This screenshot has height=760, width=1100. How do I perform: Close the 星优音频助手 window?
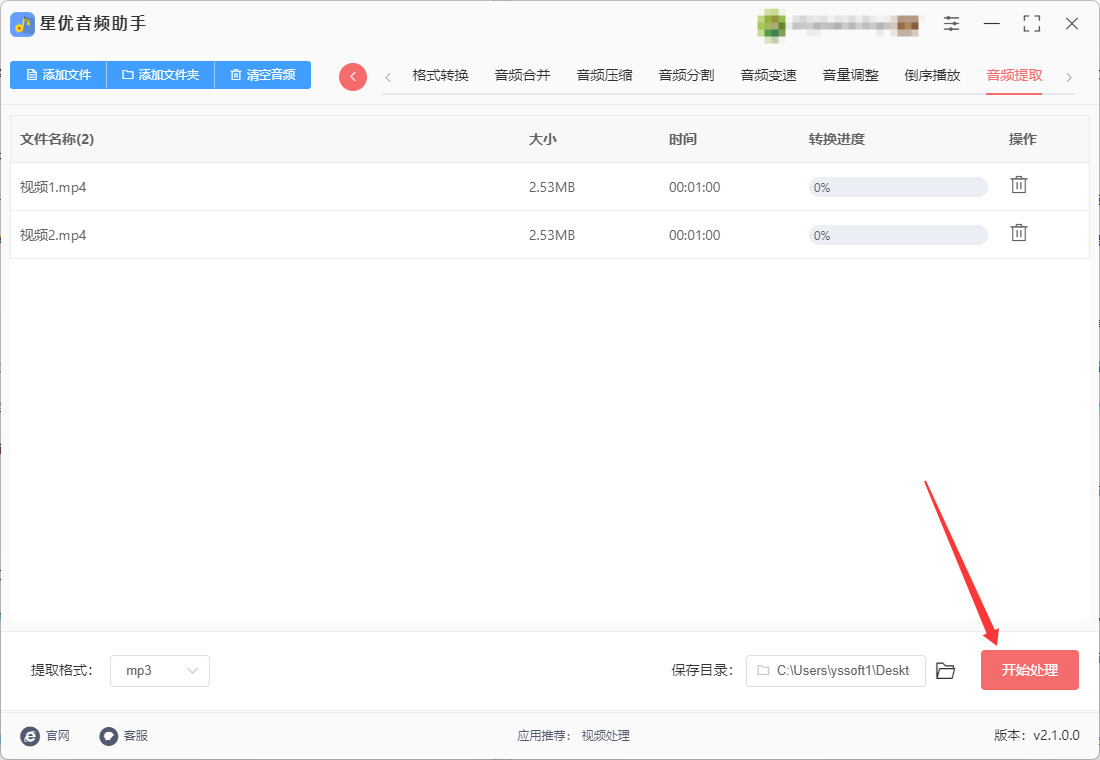click(1072, 24)
